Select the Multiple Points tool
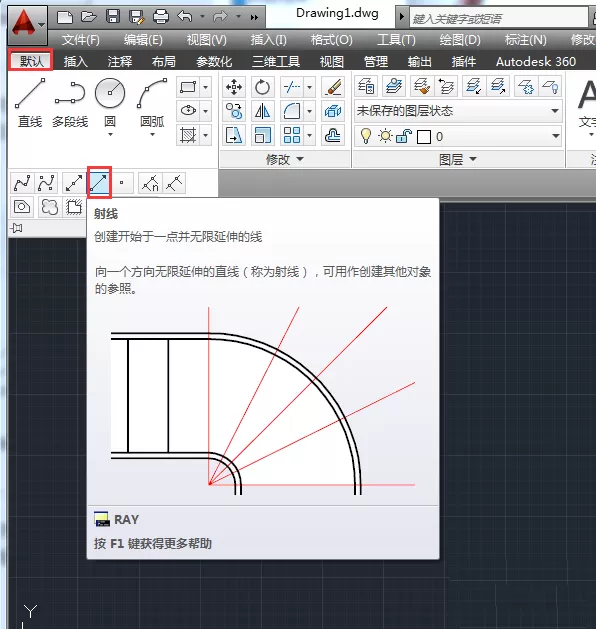This screenshot has width=596, height=629. [122, 183]
